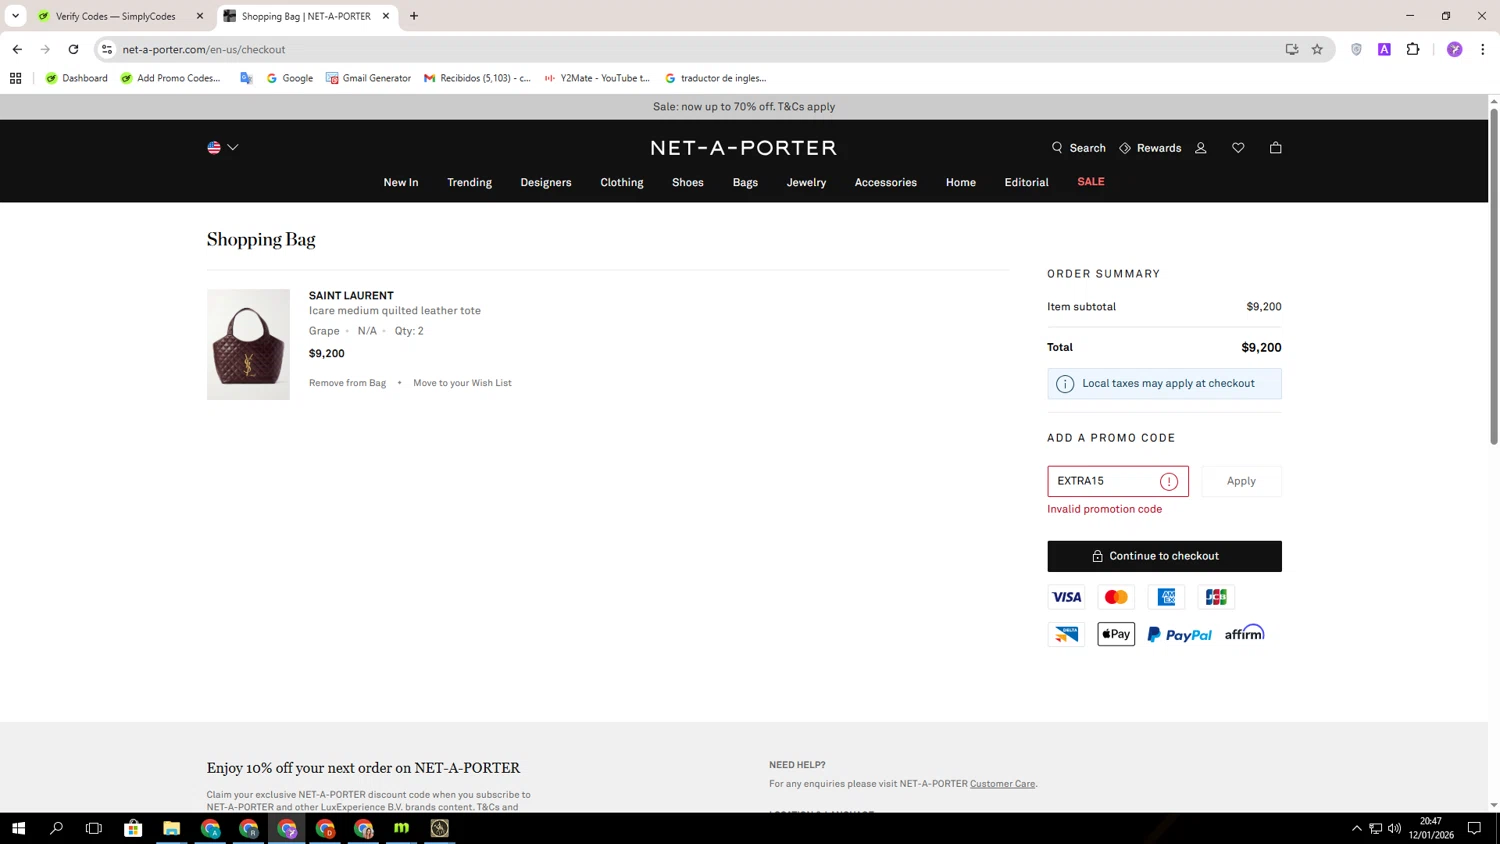This screenshot has height=844, width=1500.
Task: Open the Editorial menu
Action: coord(1026,182)
